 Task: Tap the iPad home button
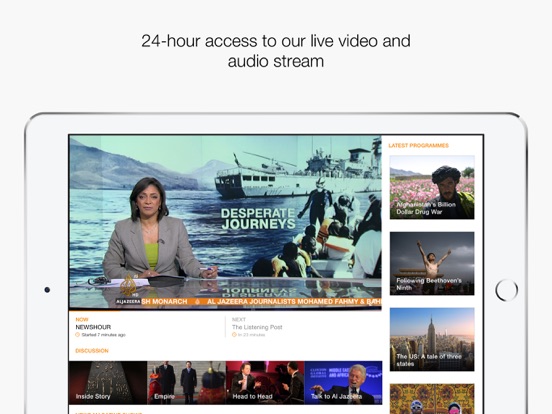[506, 290]
